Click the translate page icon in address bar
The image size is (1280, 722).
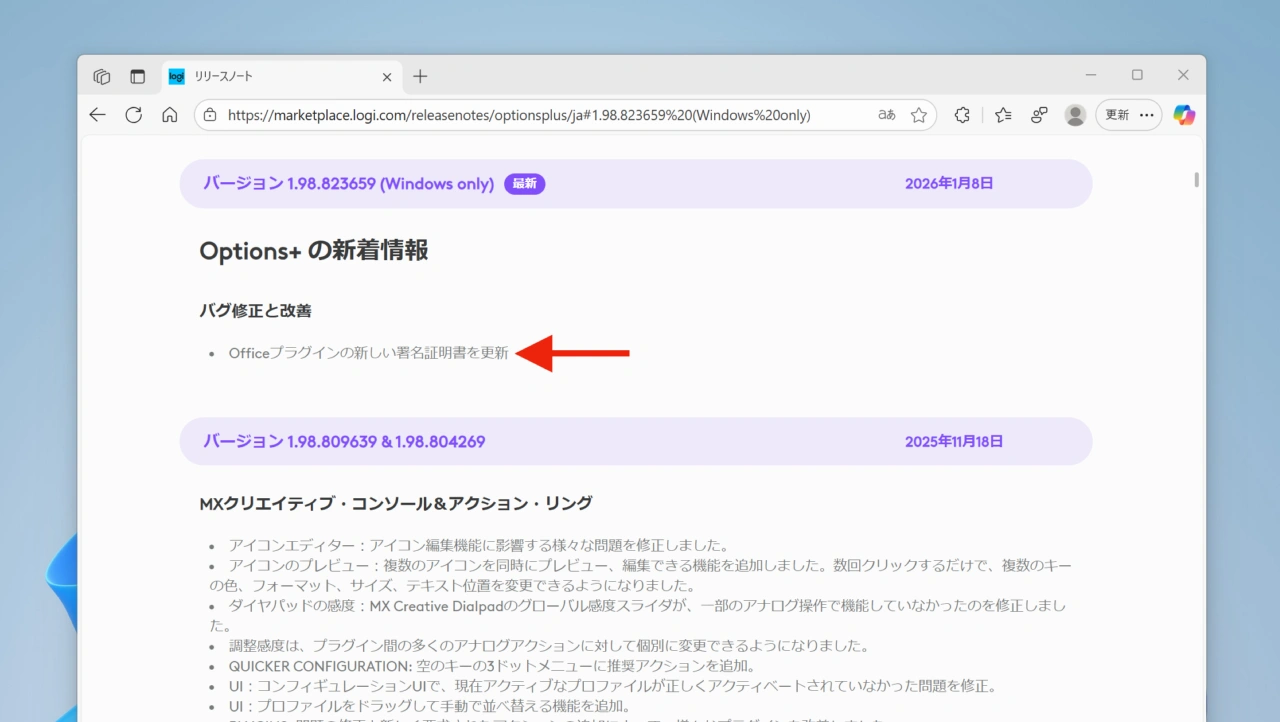pos(886,115)
